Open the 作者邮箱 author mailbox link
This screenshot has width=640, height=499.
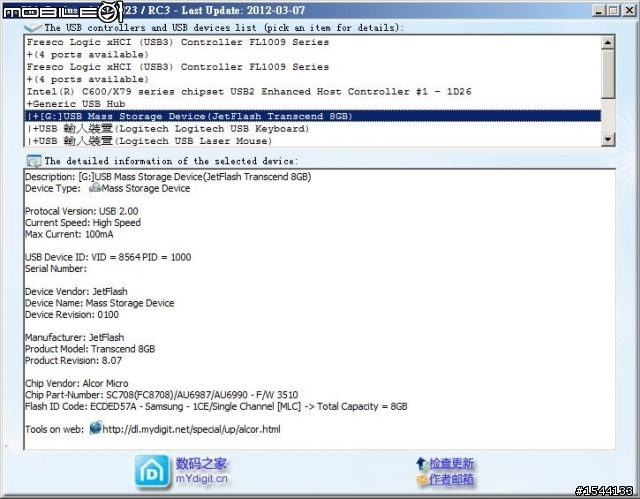[x=451, y=479]
